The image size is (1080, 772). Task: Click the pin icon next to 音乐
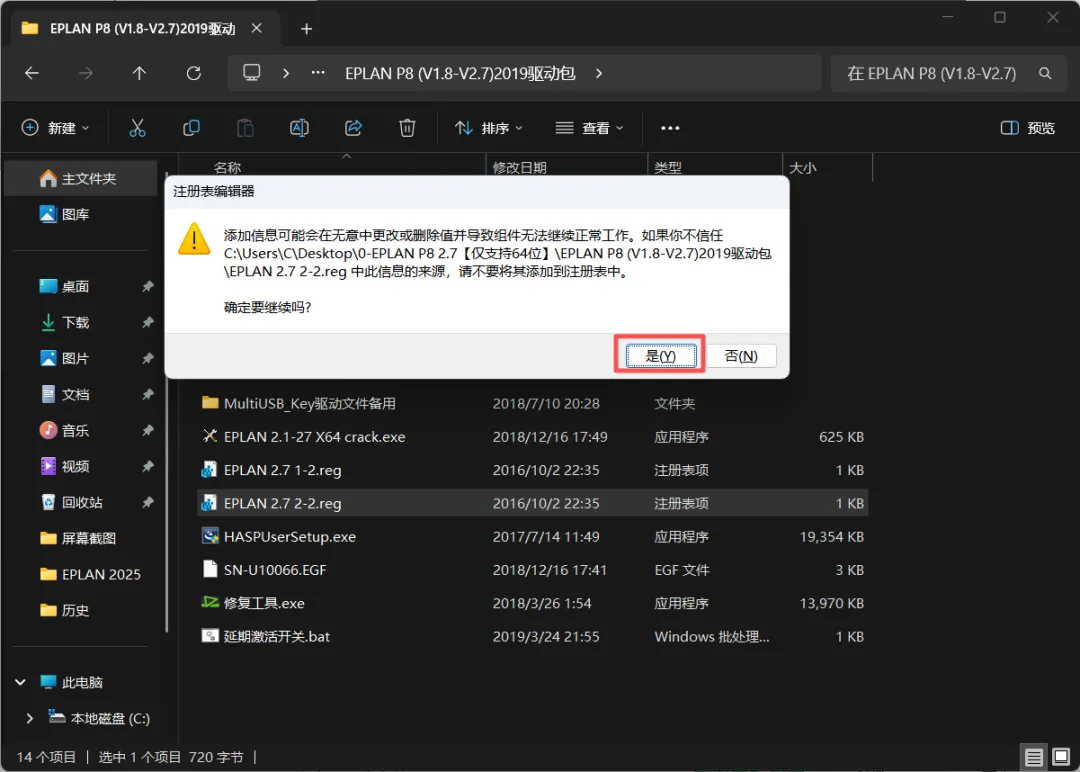coord(147,430)
